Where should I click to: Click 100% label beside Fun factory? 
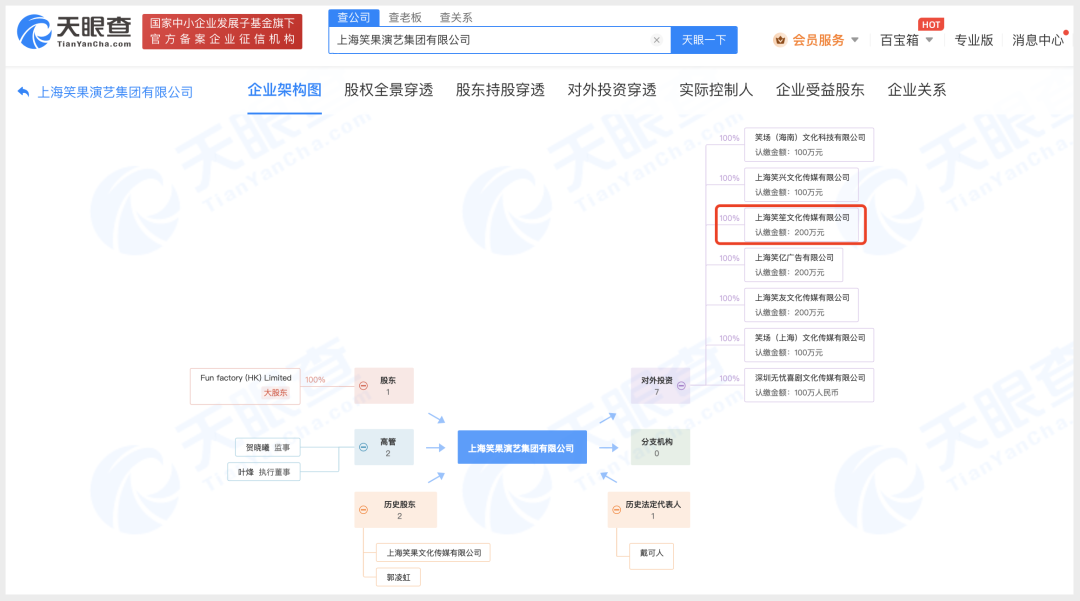point(315,380)
